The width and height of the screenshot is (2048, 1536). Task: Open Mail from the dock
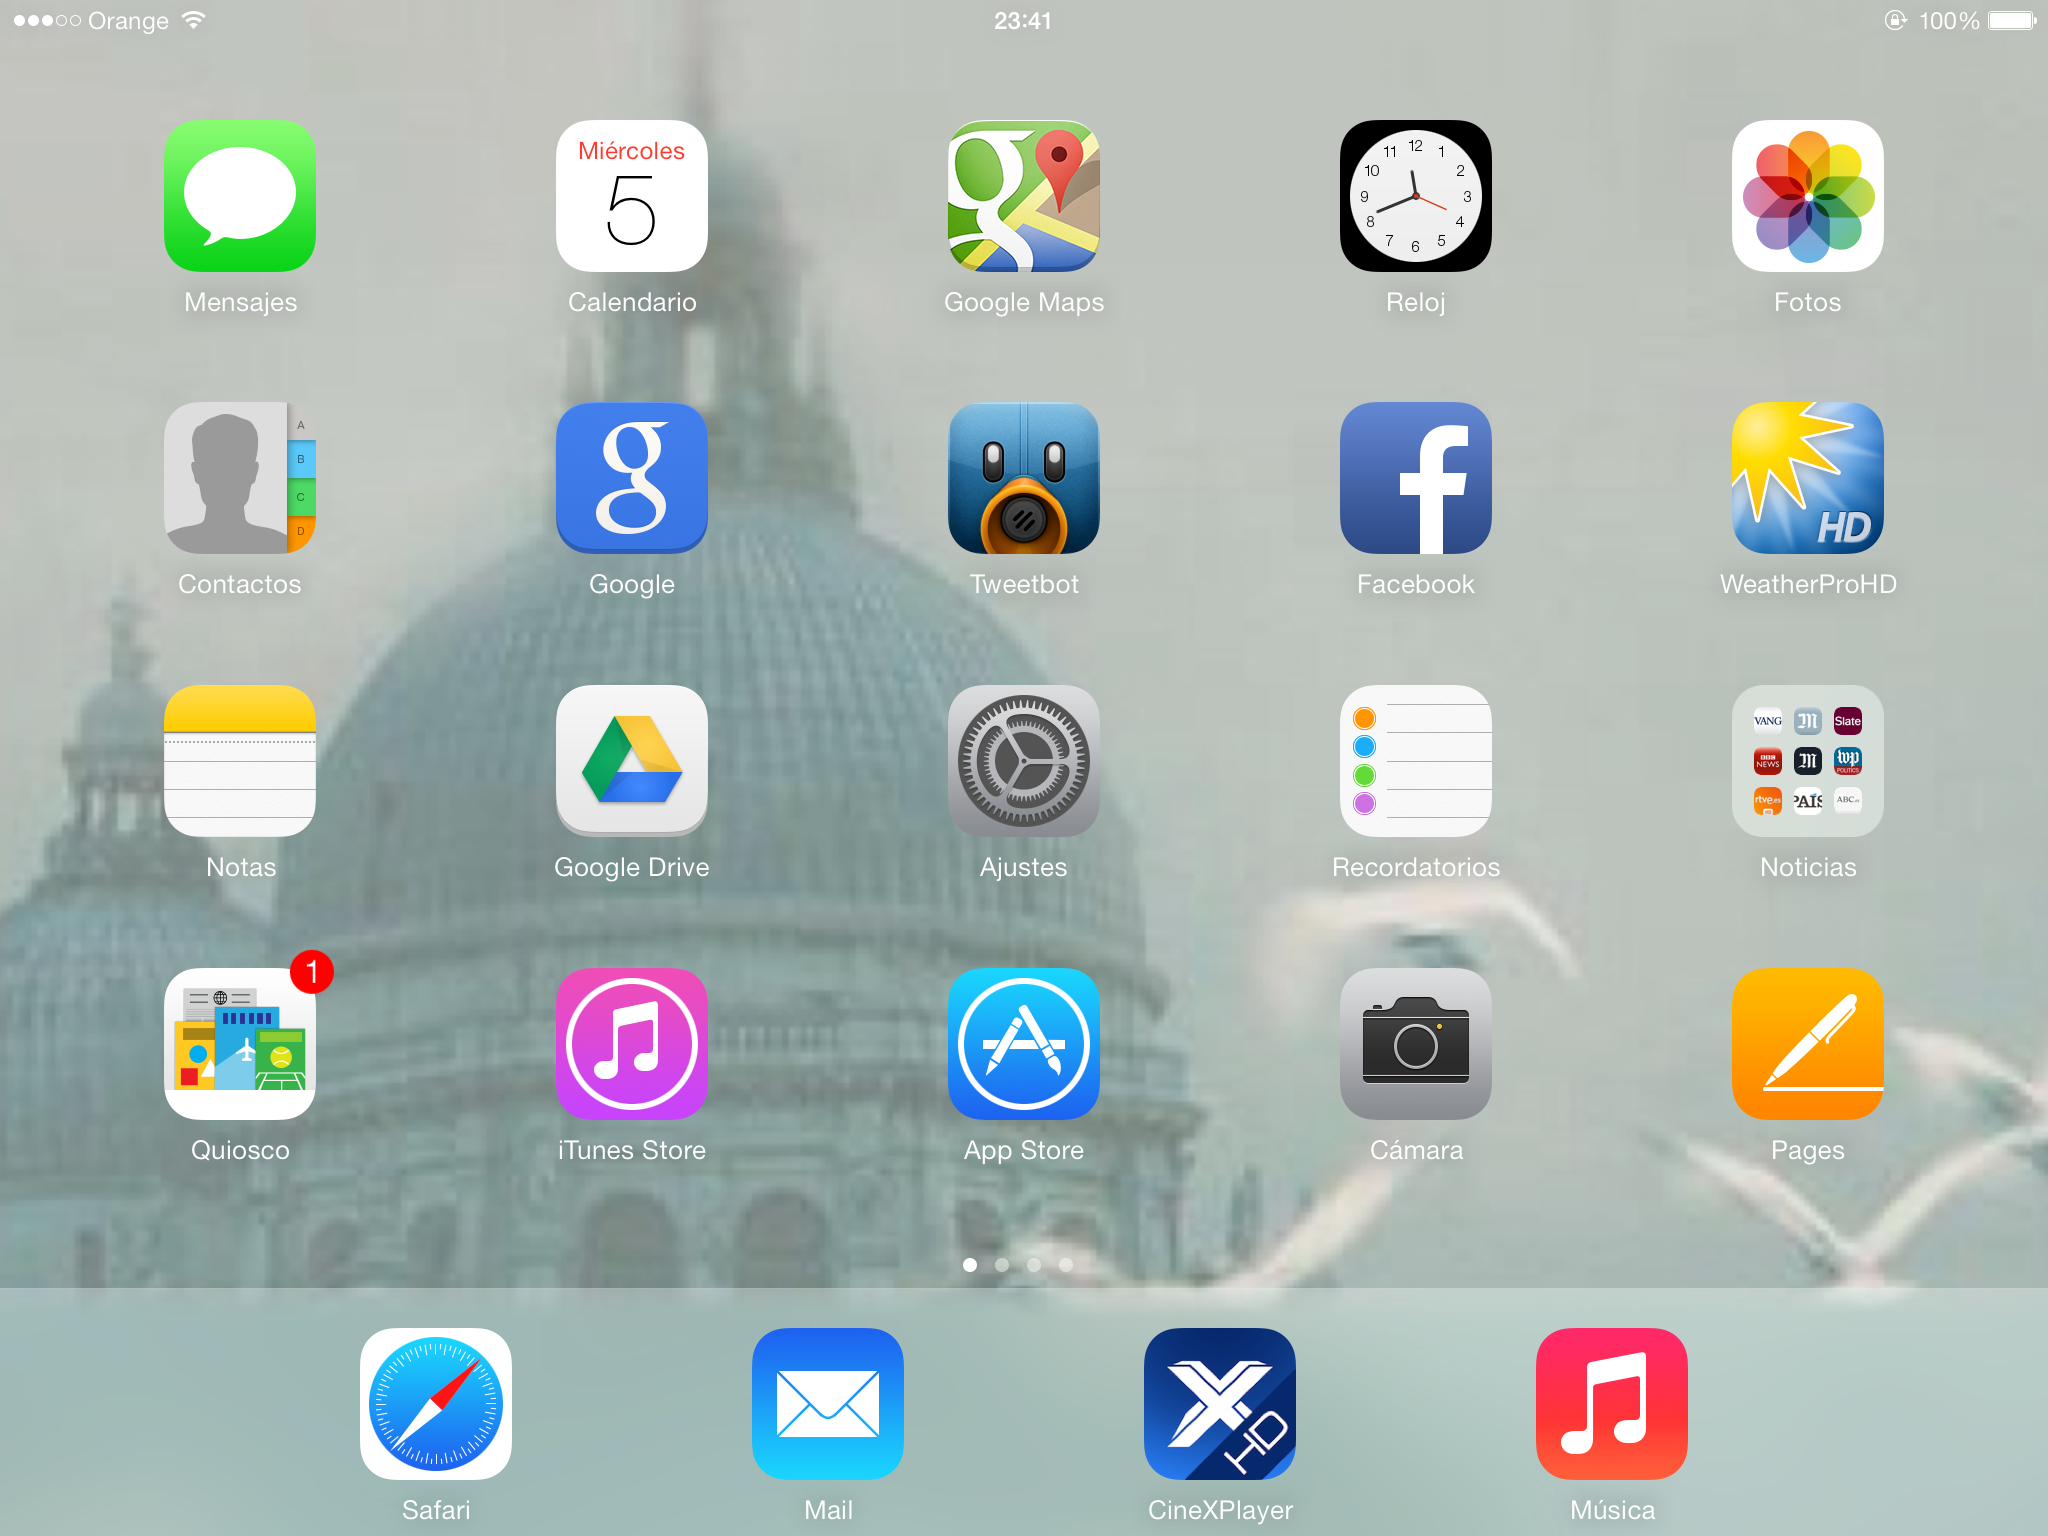828,1404
